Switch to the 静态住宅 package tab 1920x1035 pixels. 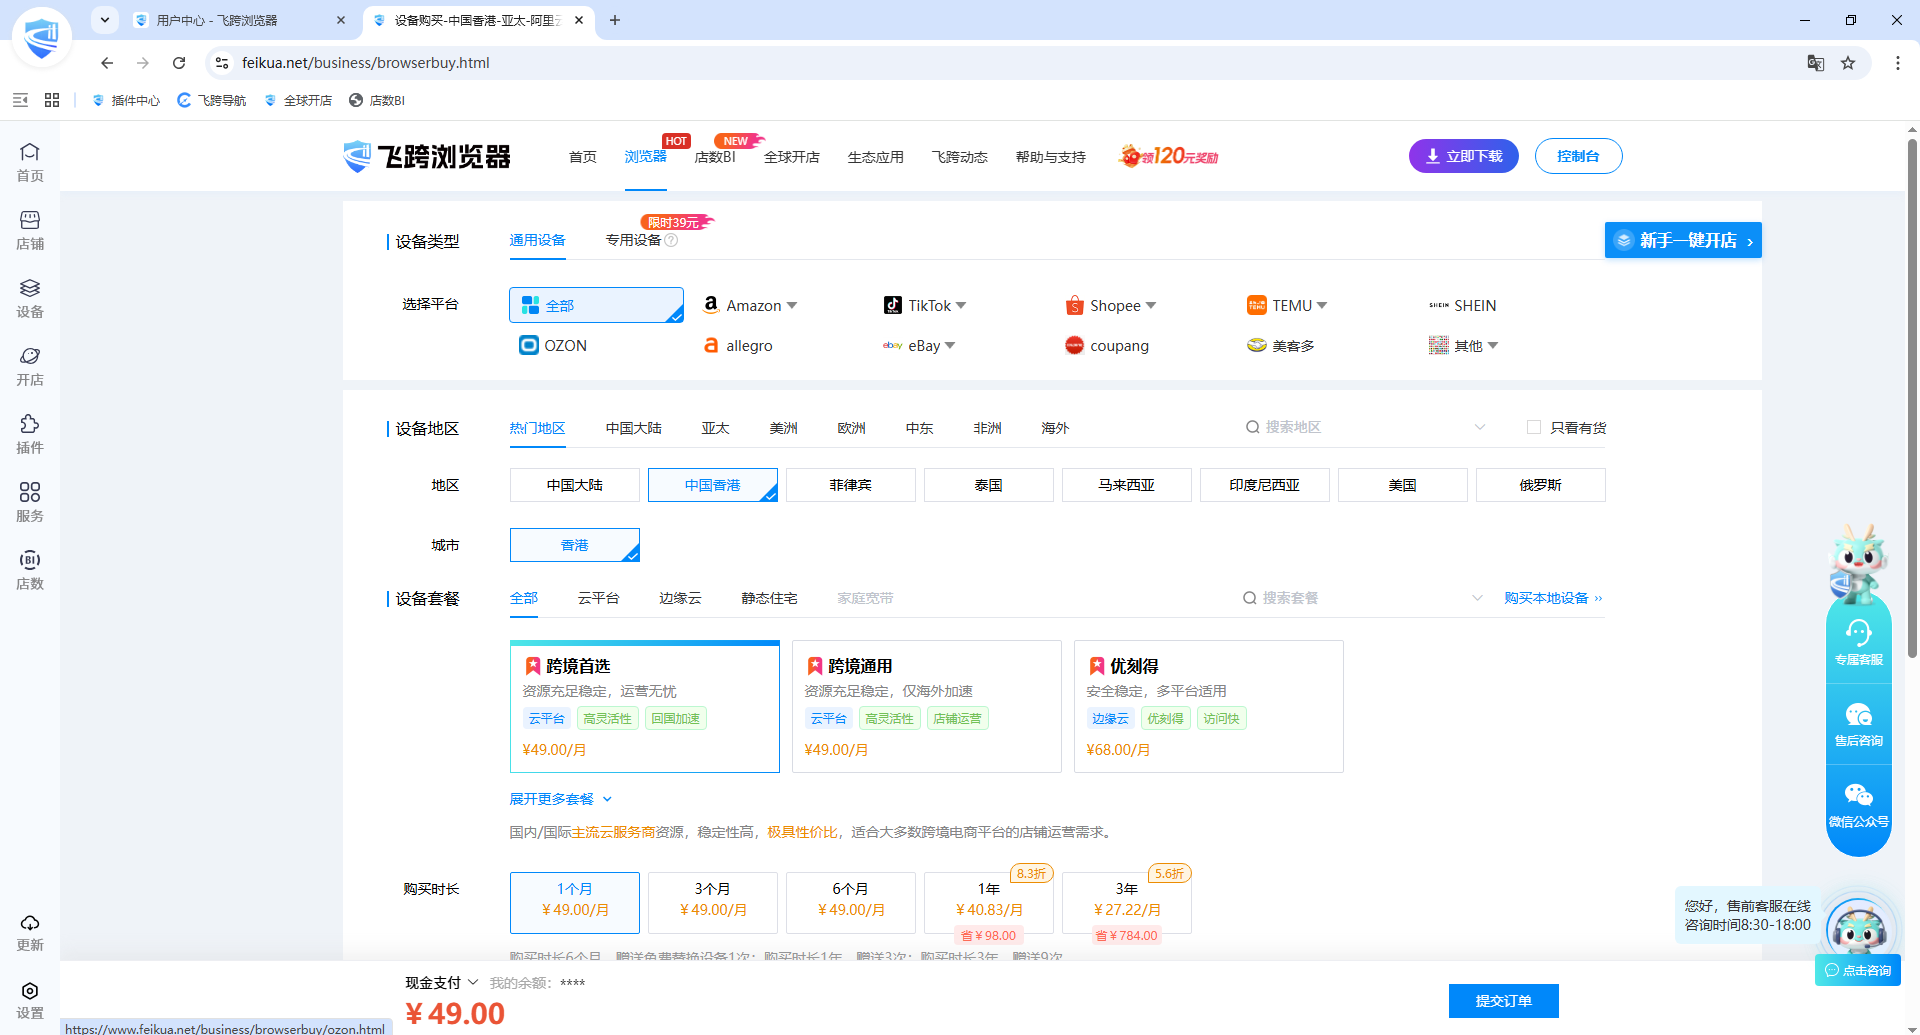tap(769, 598)
